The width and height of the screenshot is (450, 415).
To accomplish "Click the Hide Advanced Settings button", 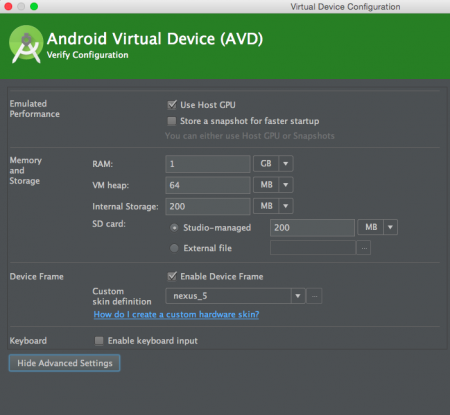I will 65,363.
